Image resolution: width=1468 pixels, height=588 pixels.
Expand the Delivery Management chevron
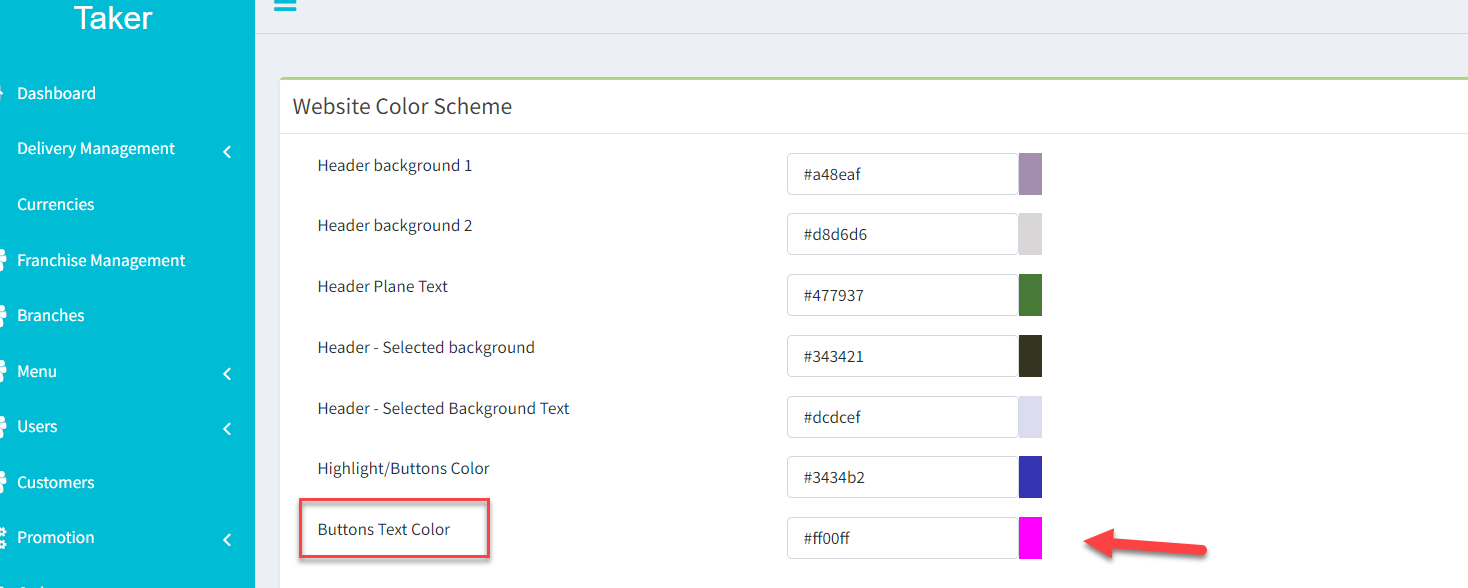[x=227, y=151]
